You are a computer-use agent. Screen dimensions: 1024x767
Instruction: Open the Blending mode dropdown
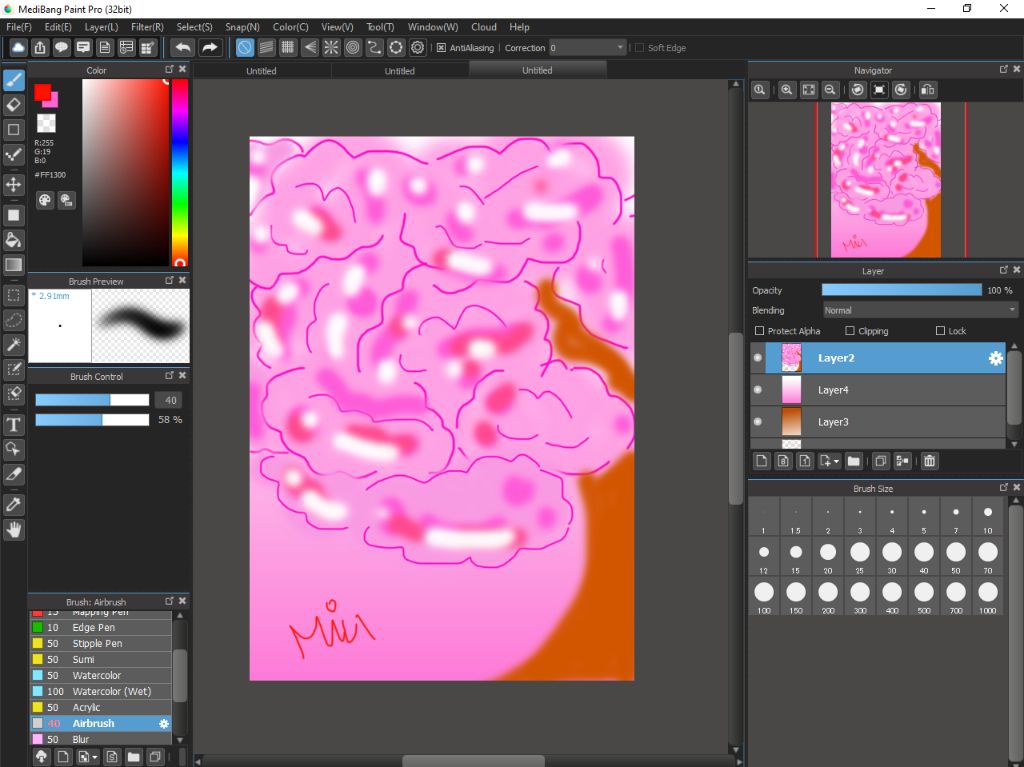click(x=920, y=310)
